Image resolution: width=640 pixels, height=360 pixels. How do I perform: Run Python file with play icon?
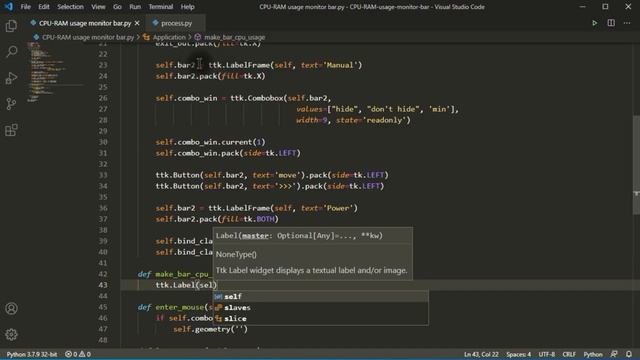(x=594, y=23)
